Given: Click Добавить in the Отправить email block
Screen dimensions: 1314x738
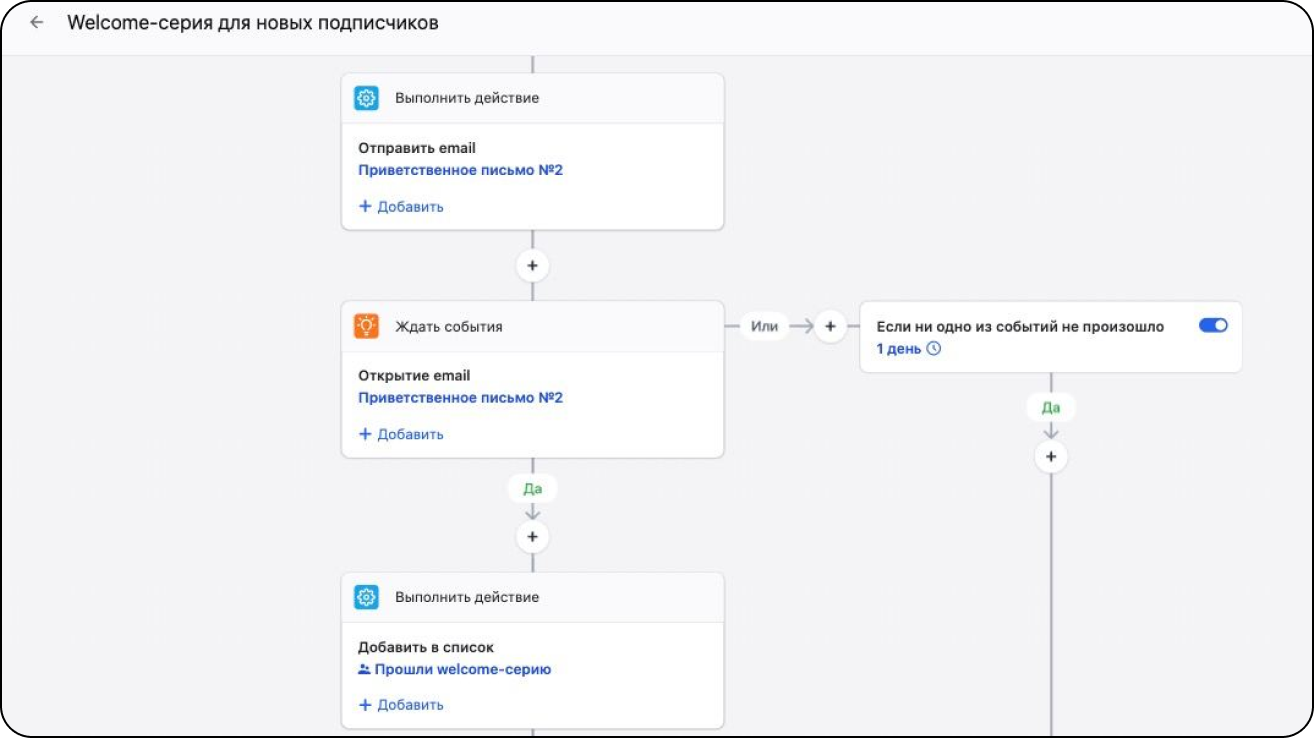Looking at the screenshot, I should point(401,207).
